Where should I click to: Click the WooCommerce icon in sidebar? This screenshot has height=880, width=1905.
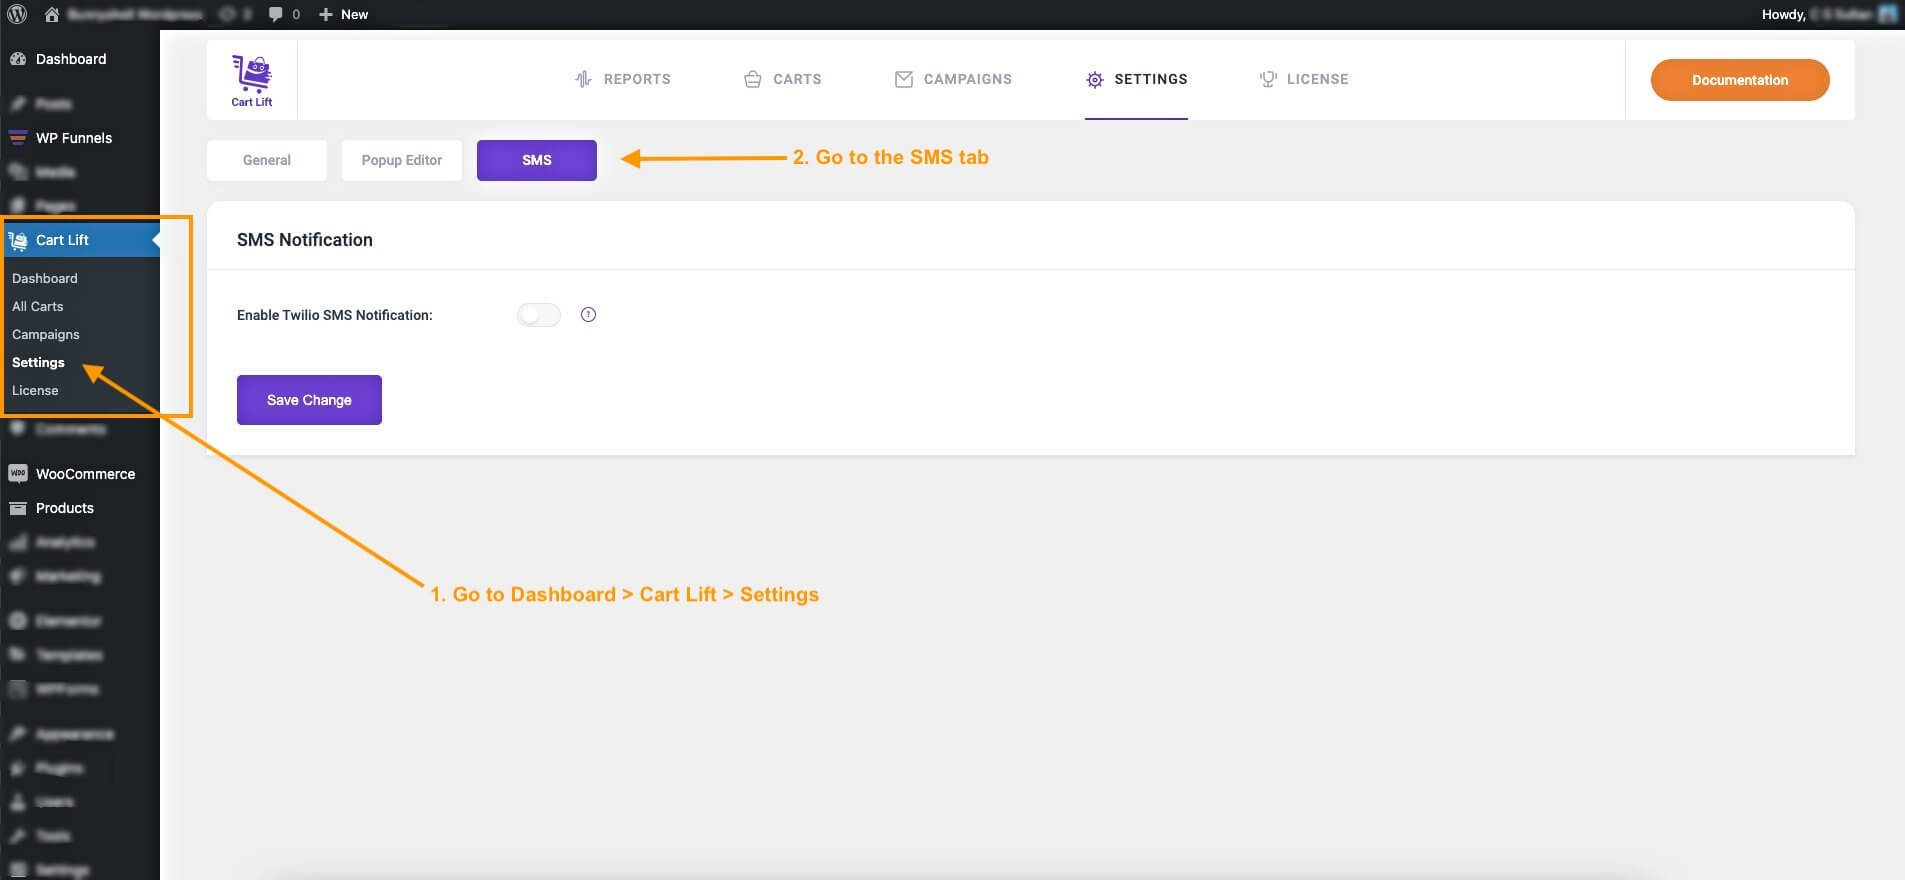[18, 473]
